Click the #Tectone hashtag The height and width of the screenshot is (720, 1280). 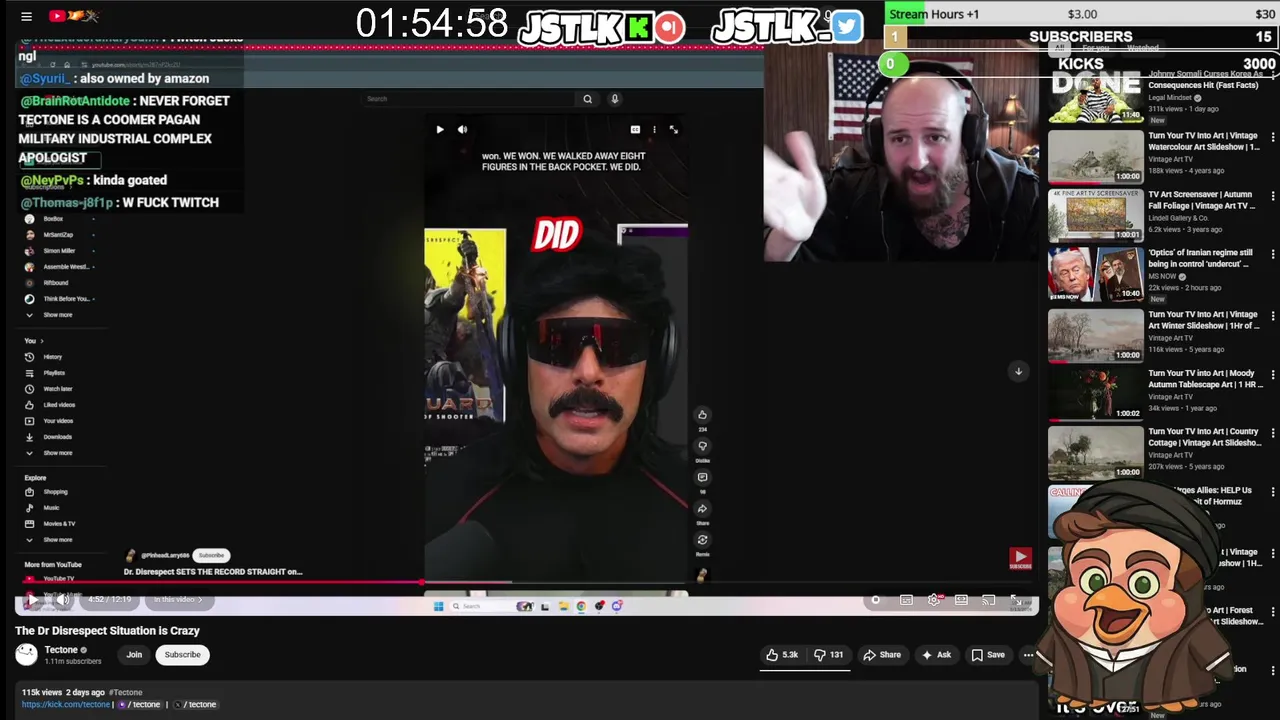pyautogui.click(x=125, y=692)
